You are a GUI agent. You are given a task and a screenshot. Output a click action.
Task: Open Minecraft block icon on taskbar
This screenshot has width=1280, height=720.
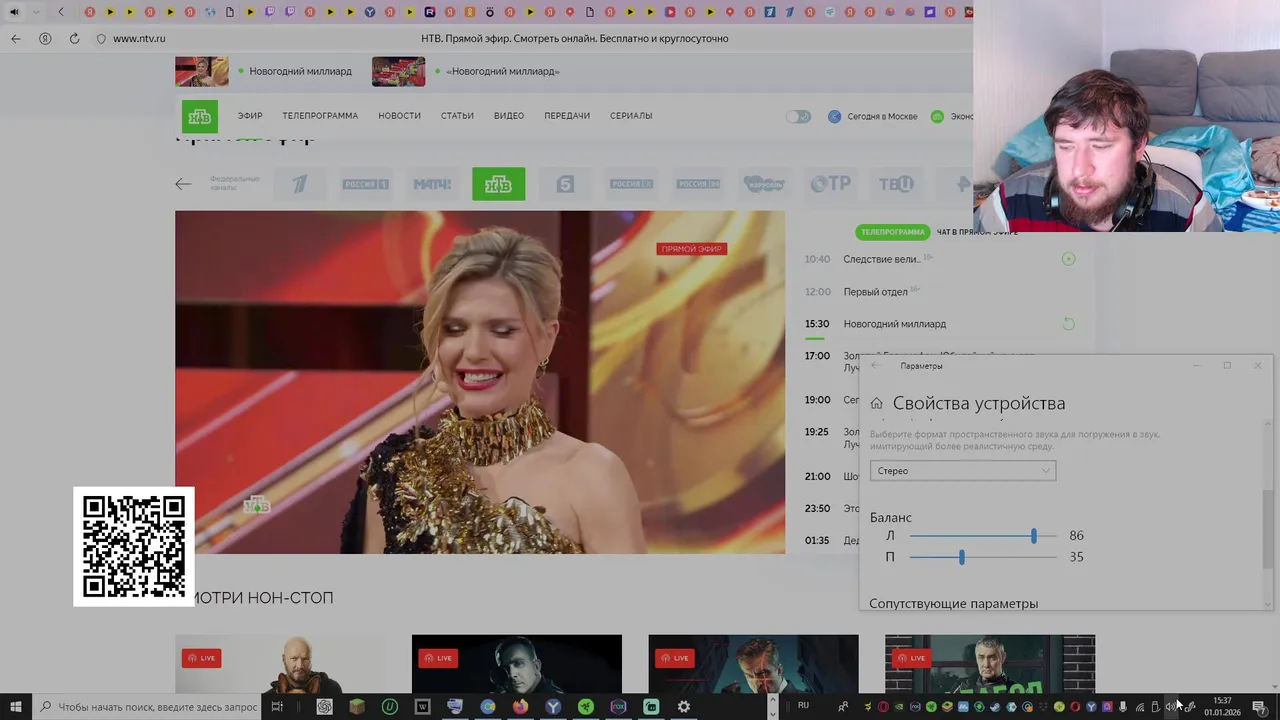tap(357, 707)
